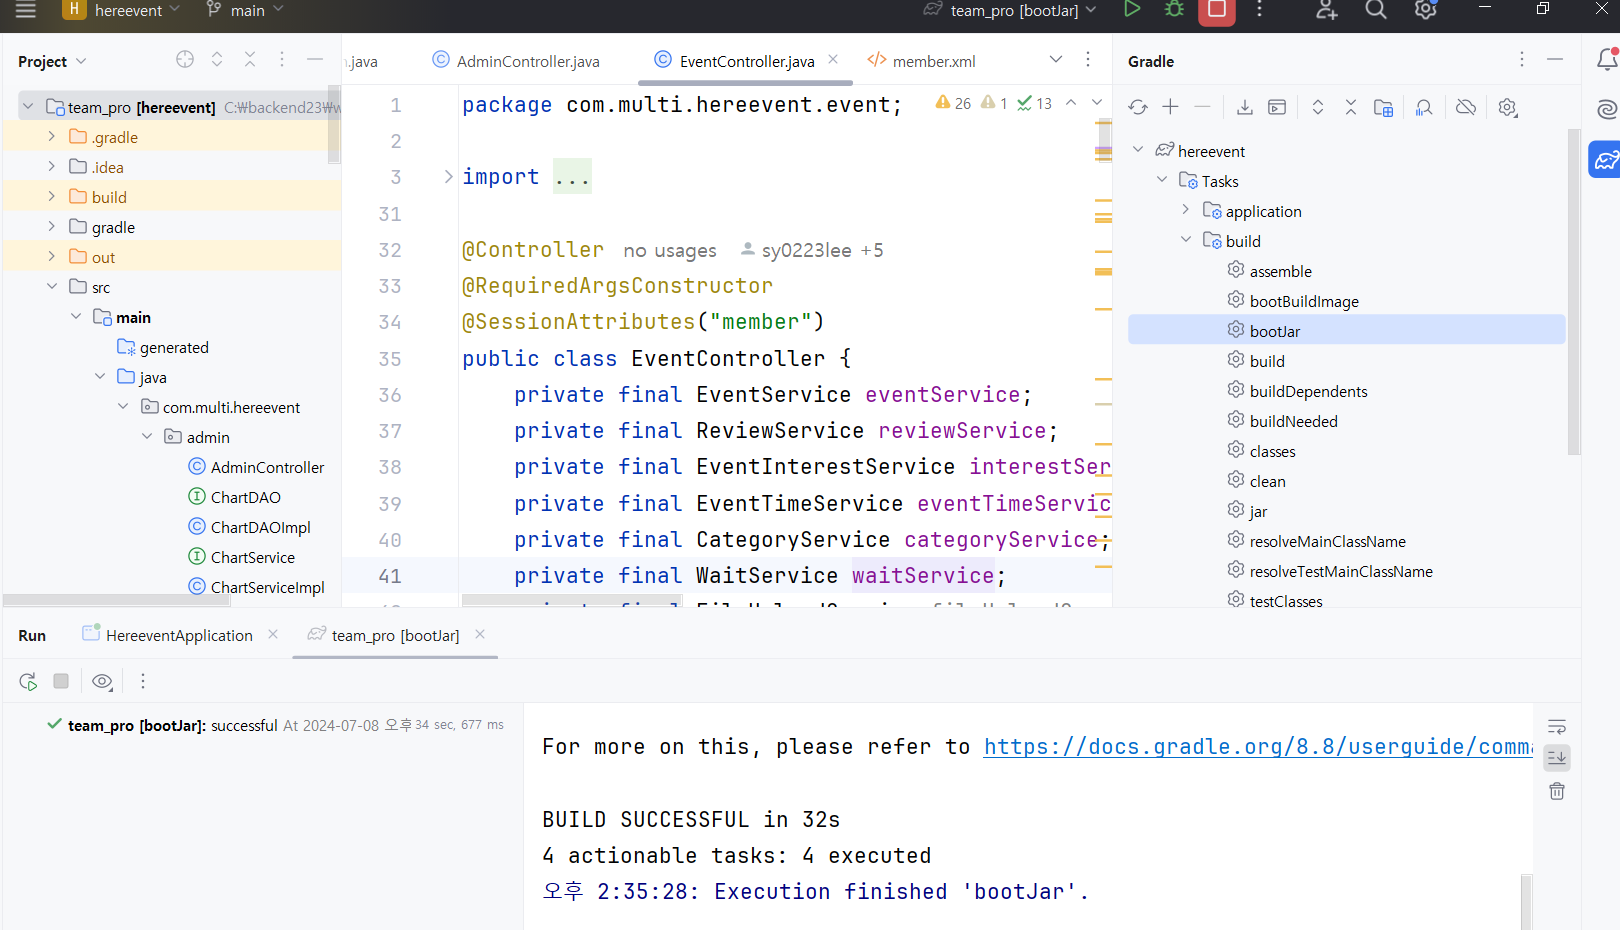Reload all Gradle projects

click(x=1138, y=107)
